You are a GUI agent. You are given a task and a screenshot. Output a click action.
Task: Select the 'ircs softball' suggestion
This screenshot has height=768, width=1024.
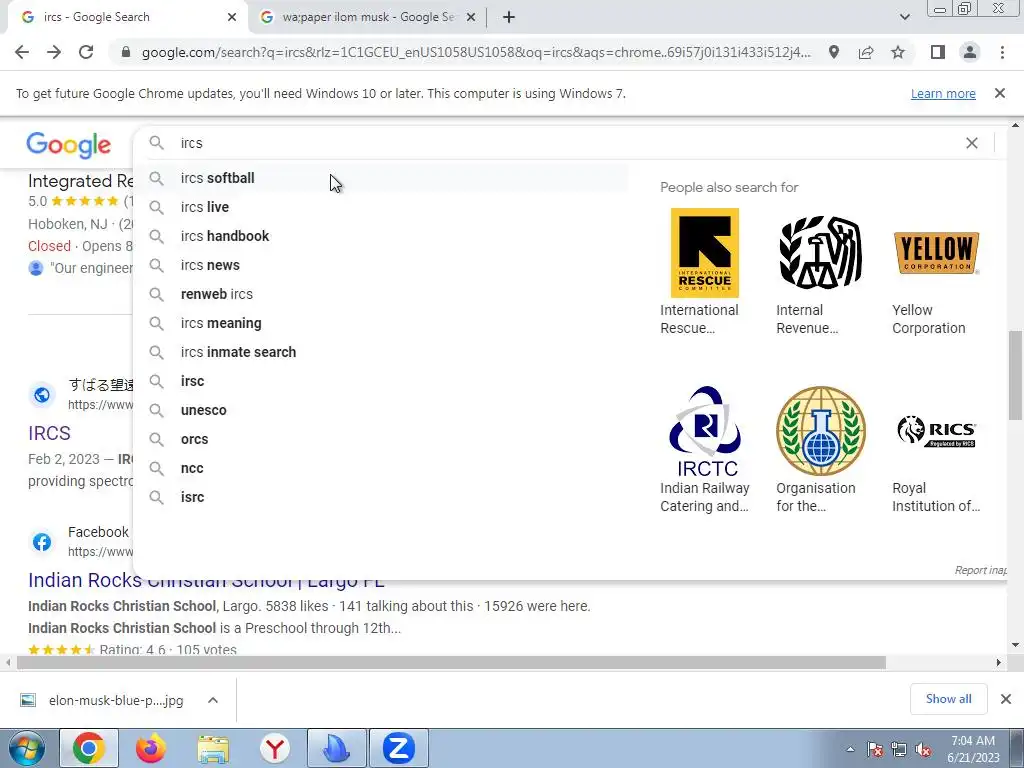pos(381,178)
